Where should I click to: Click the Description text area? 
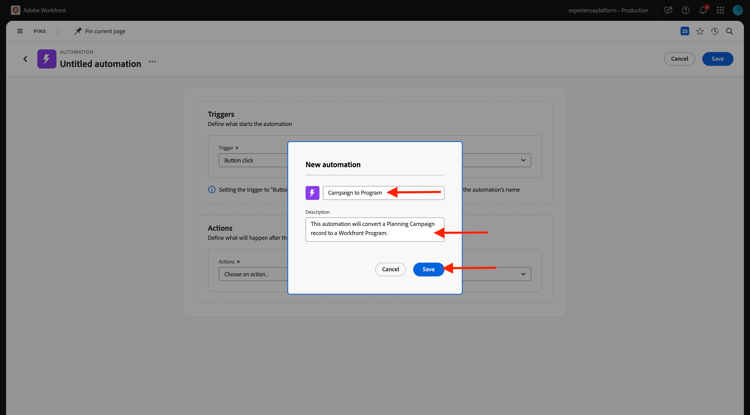[x=375, y=229]
